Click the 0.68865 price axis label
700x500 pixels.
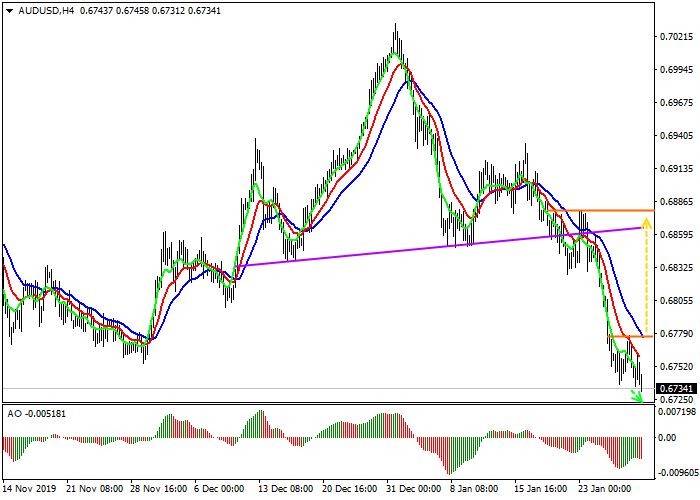[677, 201]
